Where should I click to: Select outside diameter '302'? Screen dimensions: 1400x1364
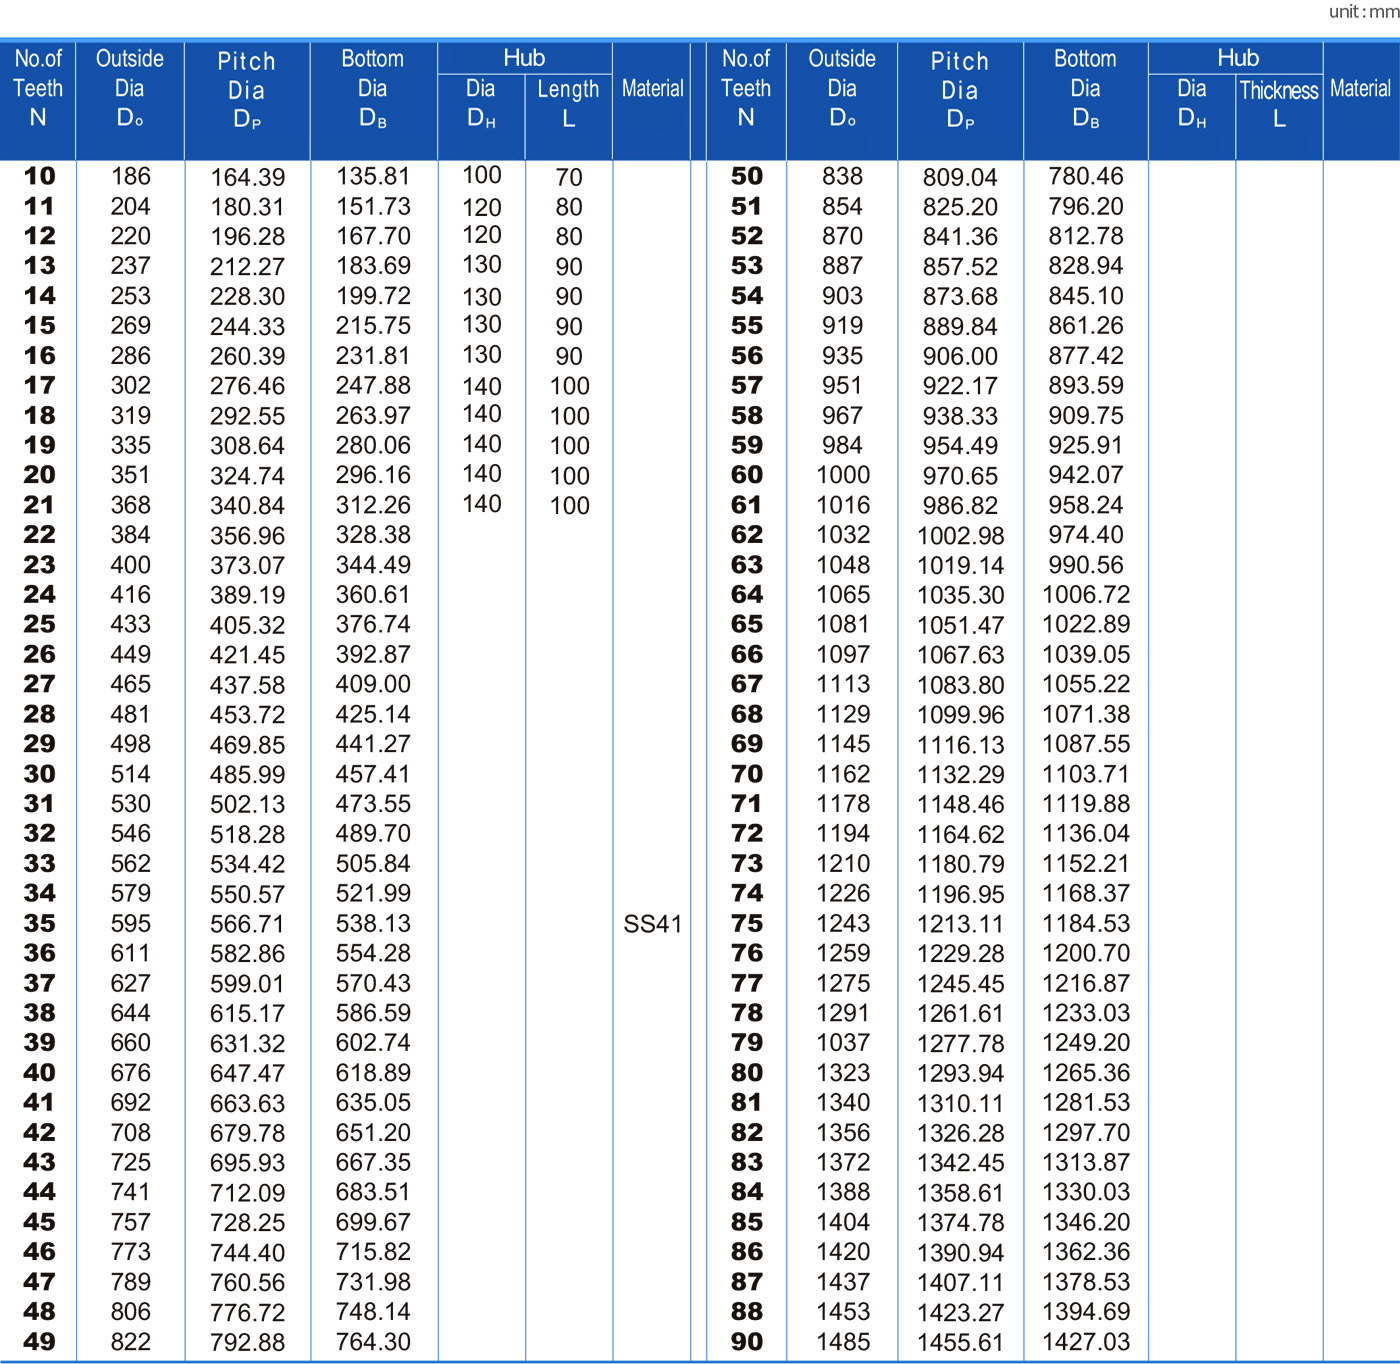130,386
